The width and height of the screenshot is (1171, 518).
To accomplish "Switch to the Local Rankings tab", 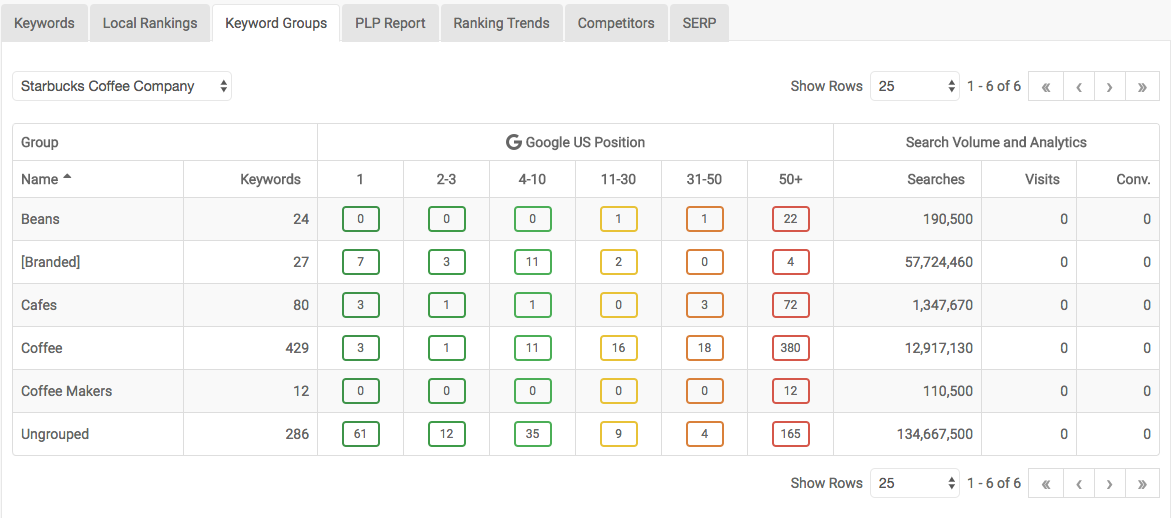I will point(150,22).
